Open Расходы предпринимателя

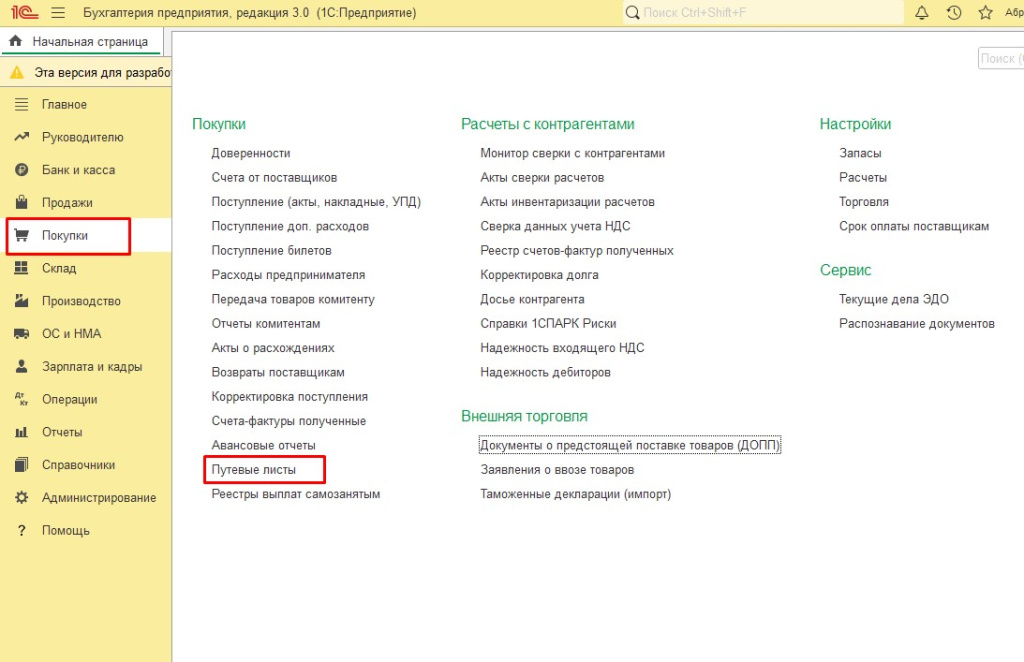288,275
